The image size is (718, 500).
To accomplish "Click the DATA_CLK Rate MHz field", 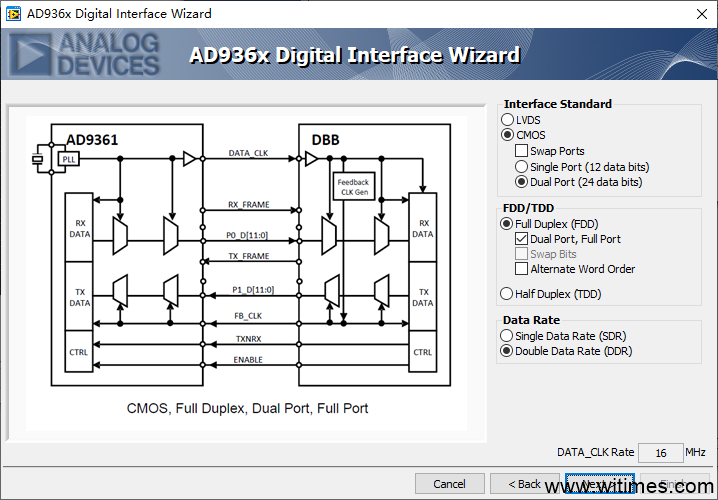I will point(660,453).
